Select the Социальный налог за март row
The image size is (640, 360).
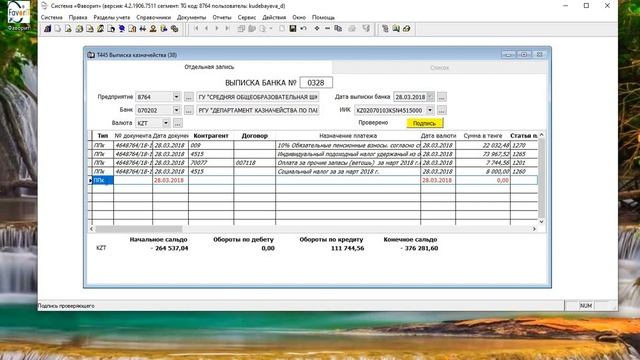[x=313, y=171]
